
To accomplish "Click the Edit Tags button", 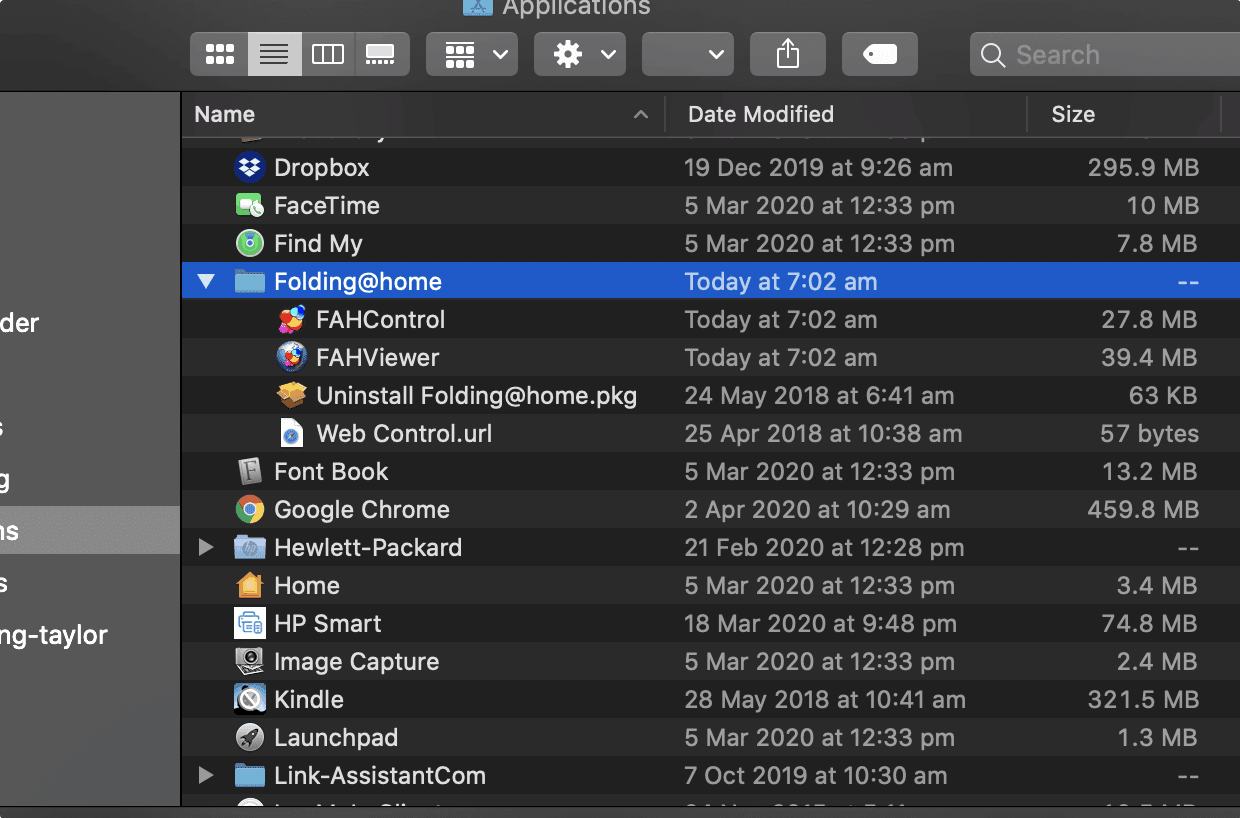I will pyautogui.click(x=880, y=54).
